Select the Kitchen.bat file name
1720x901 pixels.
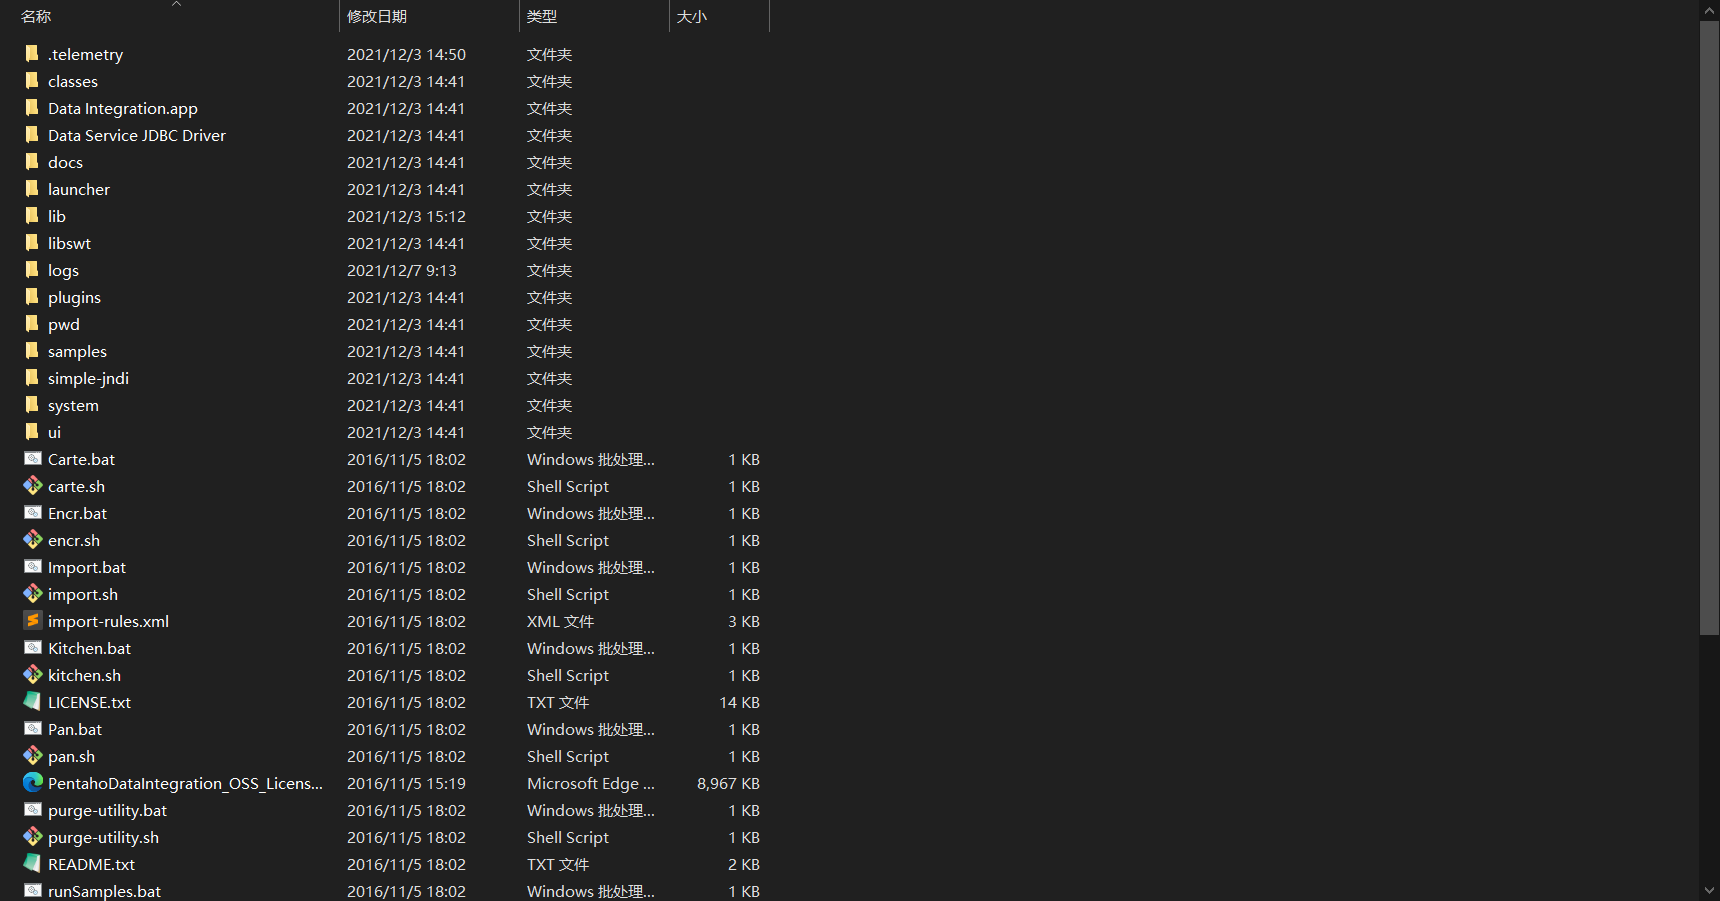point(89,648)
